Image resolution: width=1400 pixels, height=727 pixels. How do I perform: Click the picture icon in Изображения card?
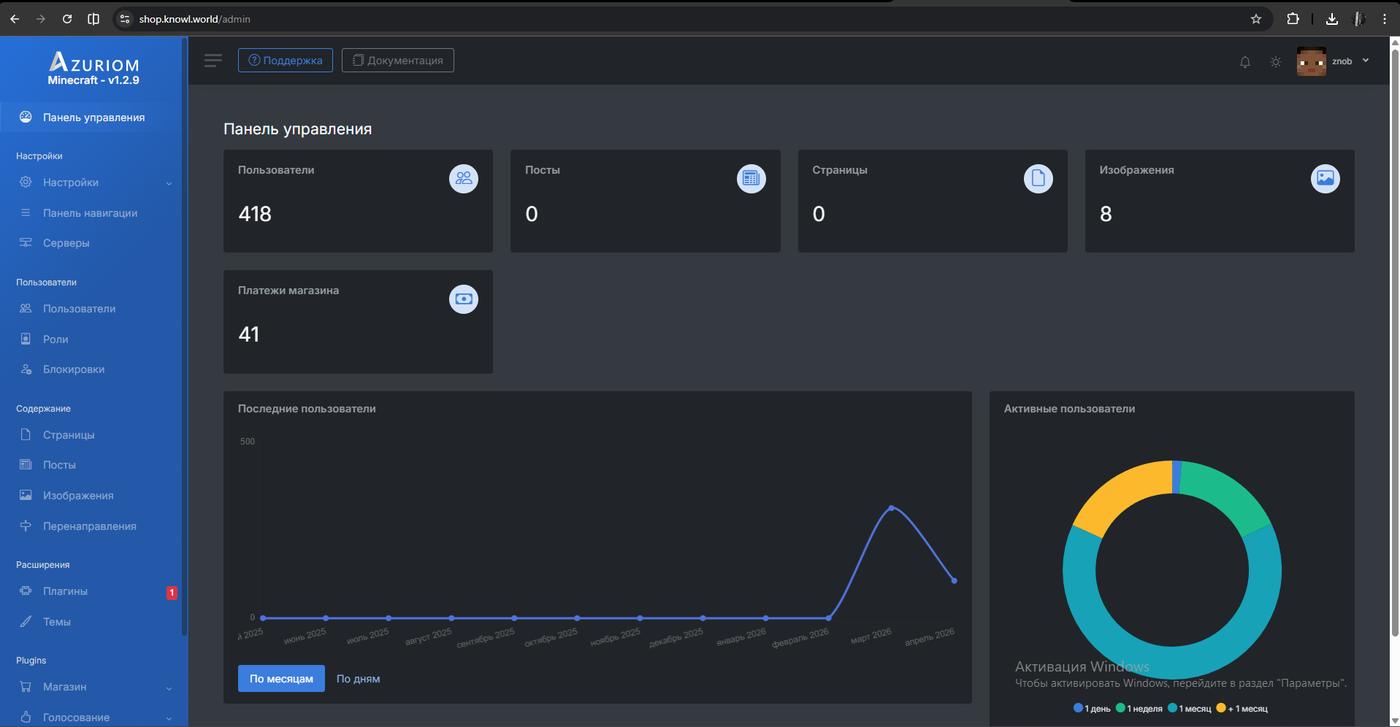point(1325,178)
